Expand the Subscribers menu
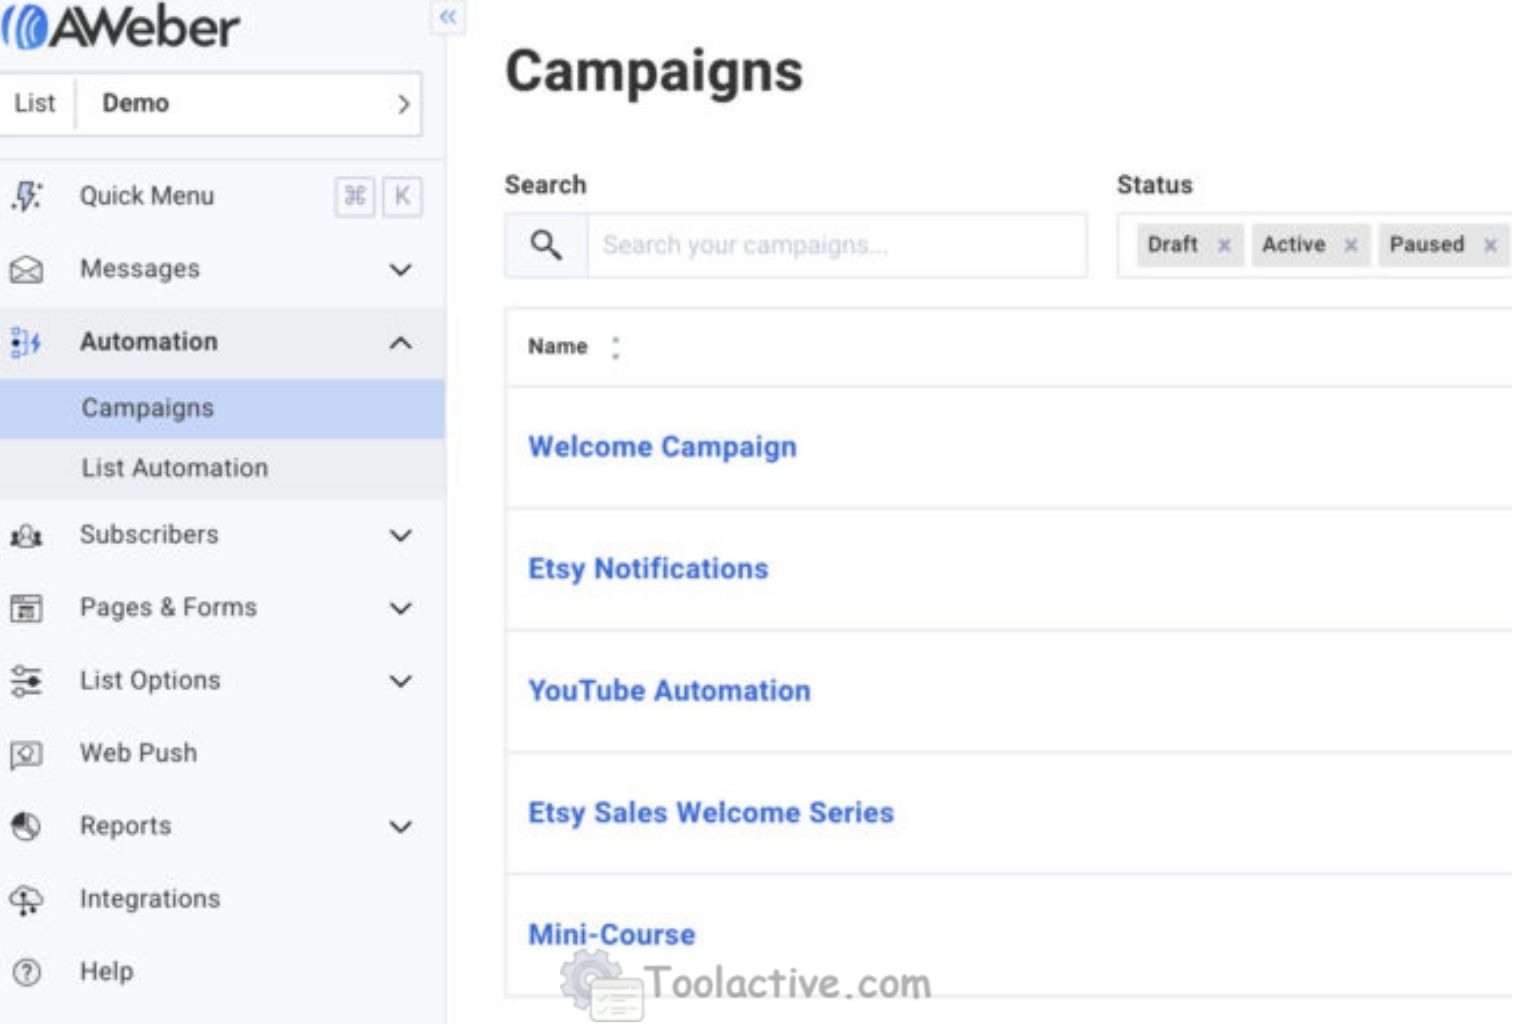This screenshot has height=1024, width=1536. coord(402,535)
